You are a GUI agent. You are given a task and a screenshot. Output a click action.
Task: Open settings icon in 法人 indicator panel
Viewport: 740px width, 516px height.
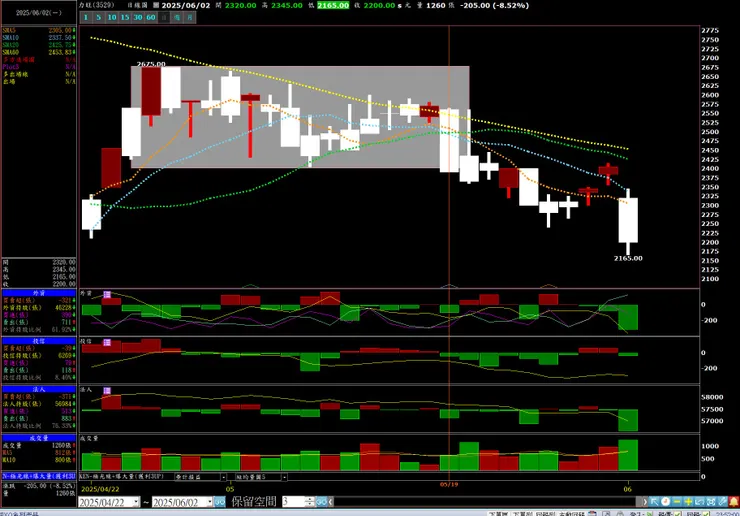(107, 391)
